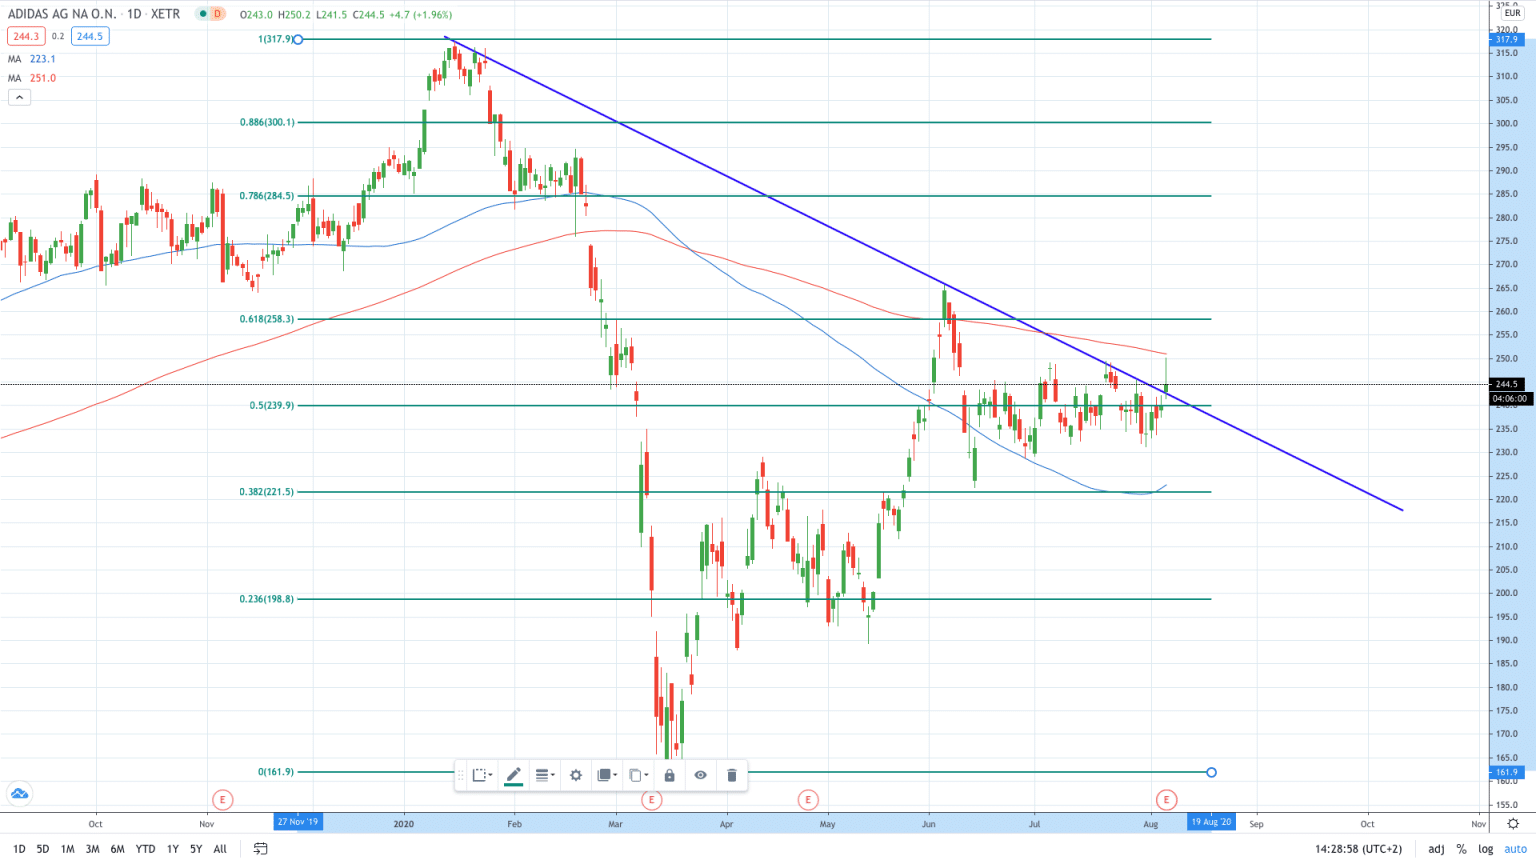Open templates dropdown in drawing toolbar
This screenshot has width=1536, height=864.
tap(482, 775)
